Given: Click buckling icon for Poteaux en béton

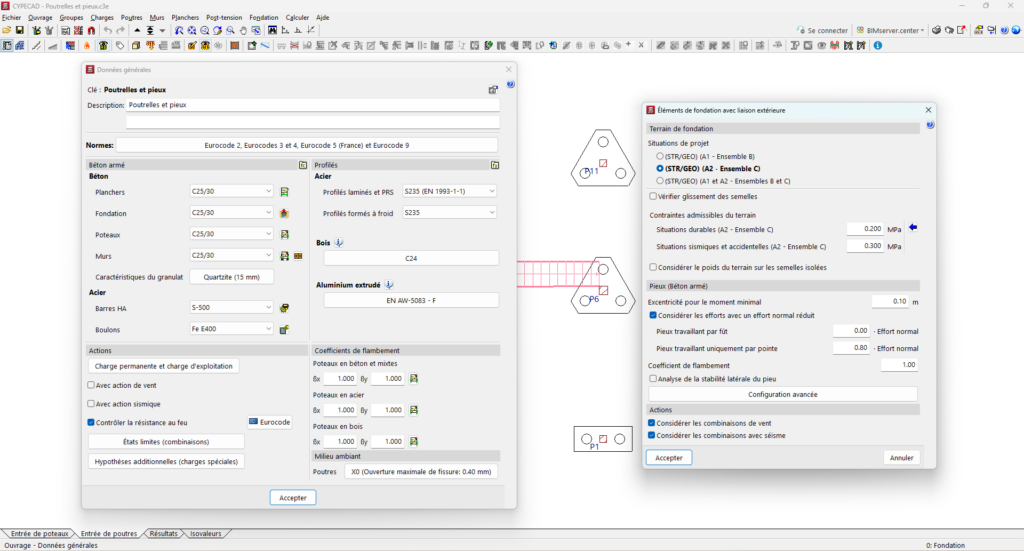Looking at the screenshot, I should pos(414,379).
